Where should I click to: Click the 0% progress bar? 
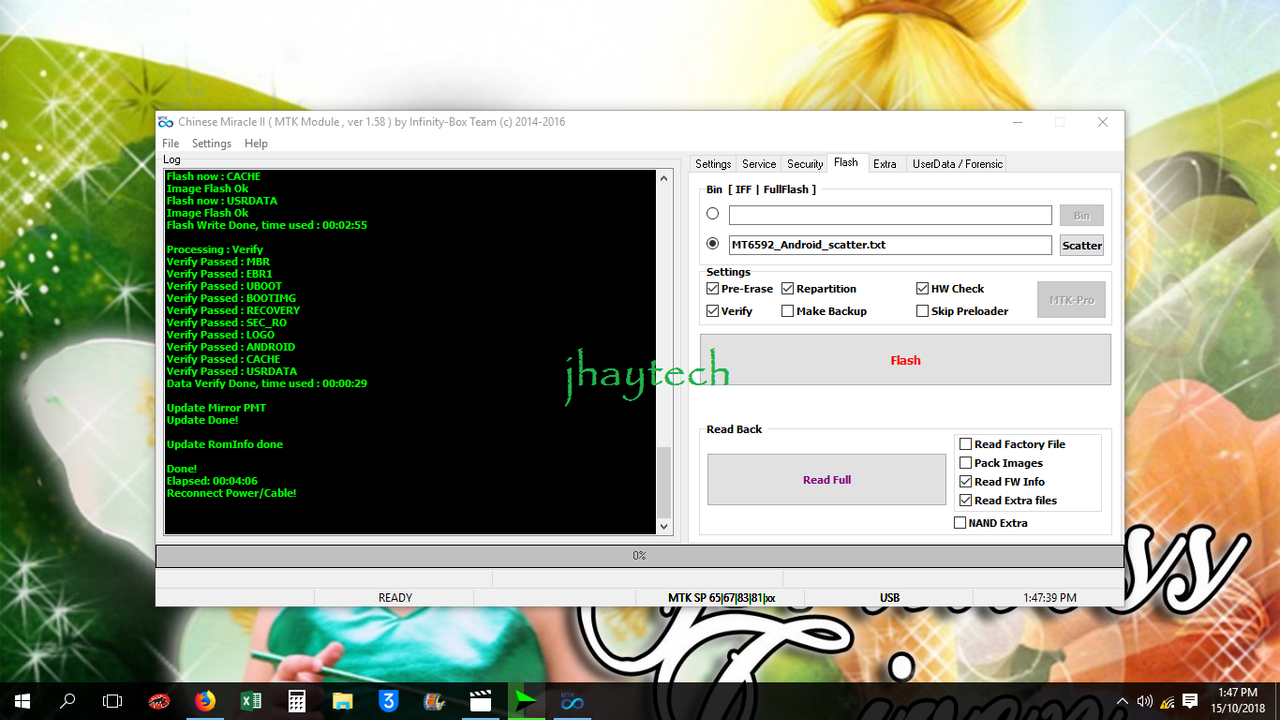point(639,556)
